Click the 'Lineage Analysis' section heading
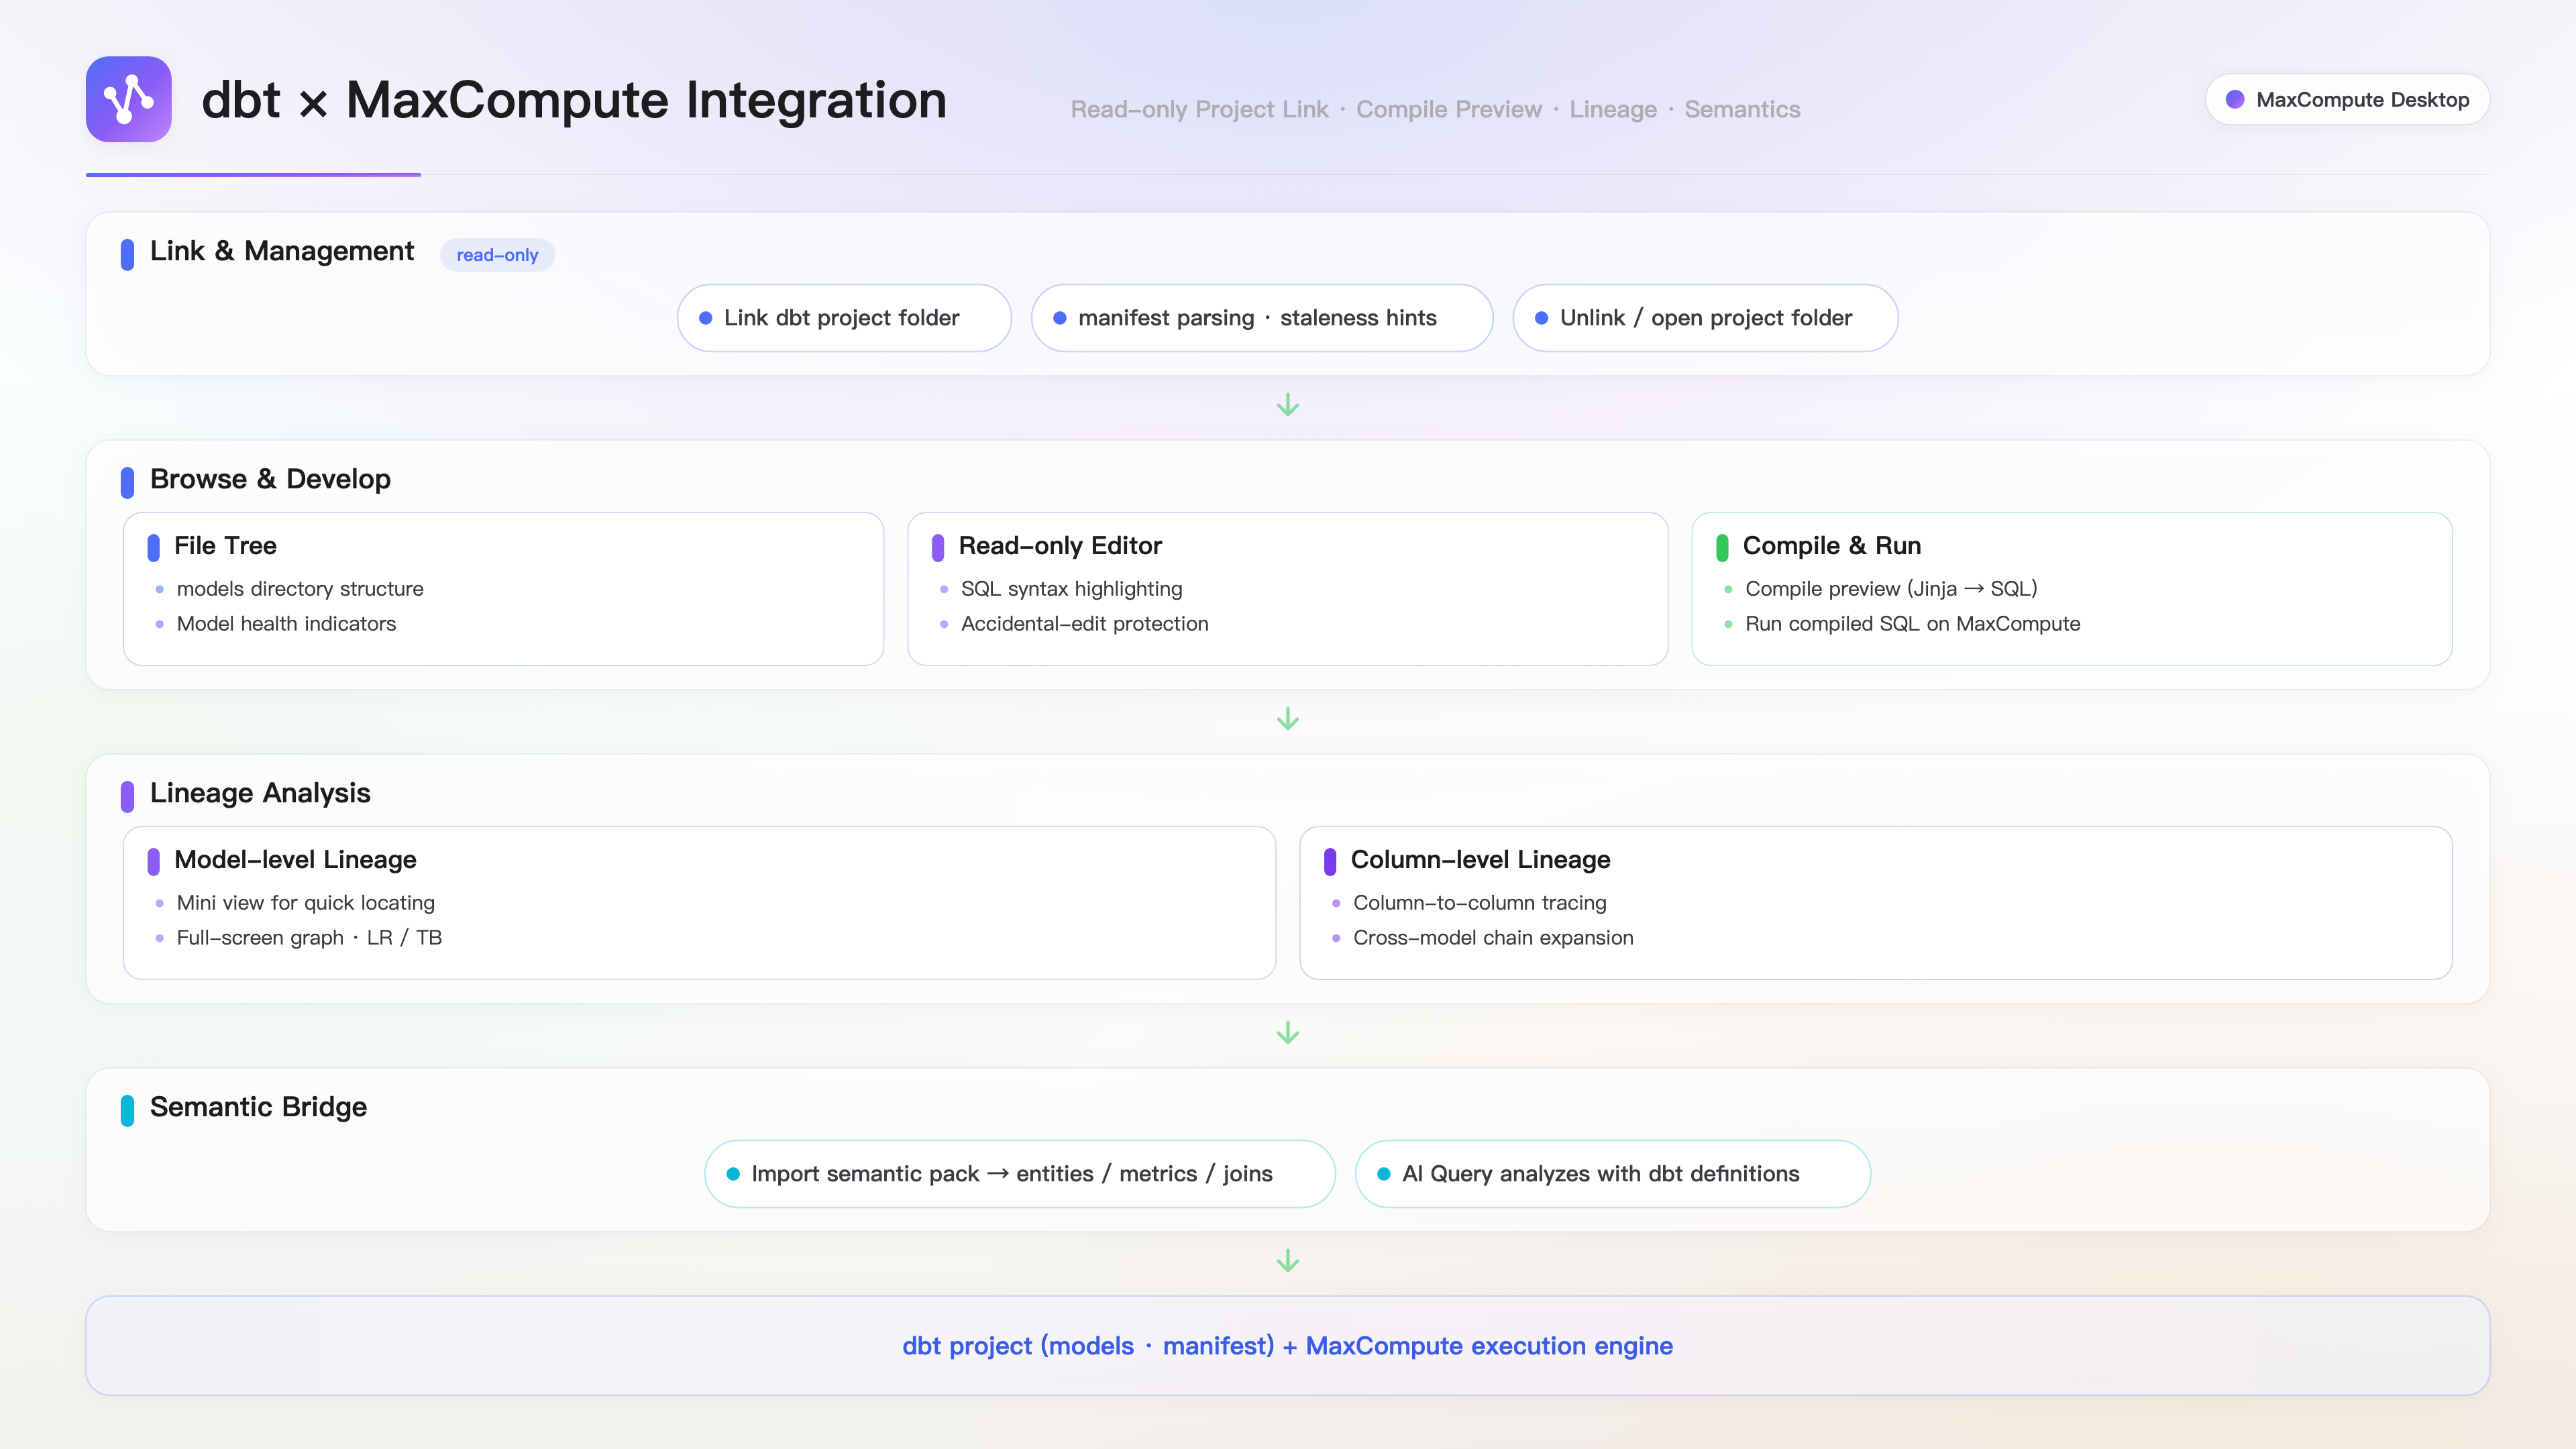Screen dimensions: 2576x1449 pos(260,793)
